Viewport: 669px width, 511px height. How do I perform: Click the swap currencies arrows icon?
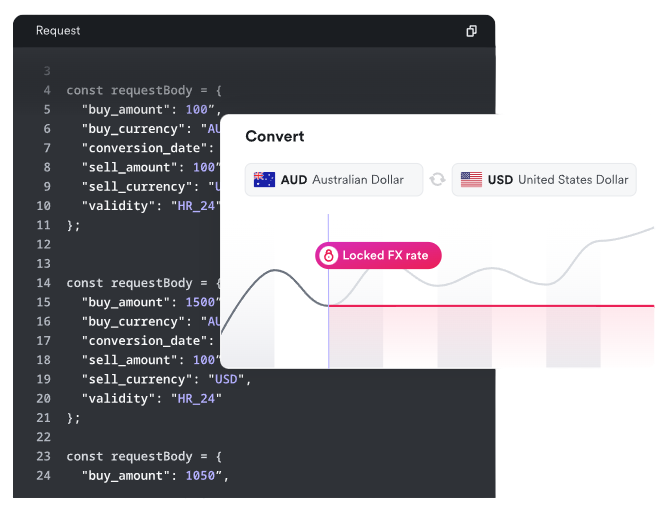point(437,180)
